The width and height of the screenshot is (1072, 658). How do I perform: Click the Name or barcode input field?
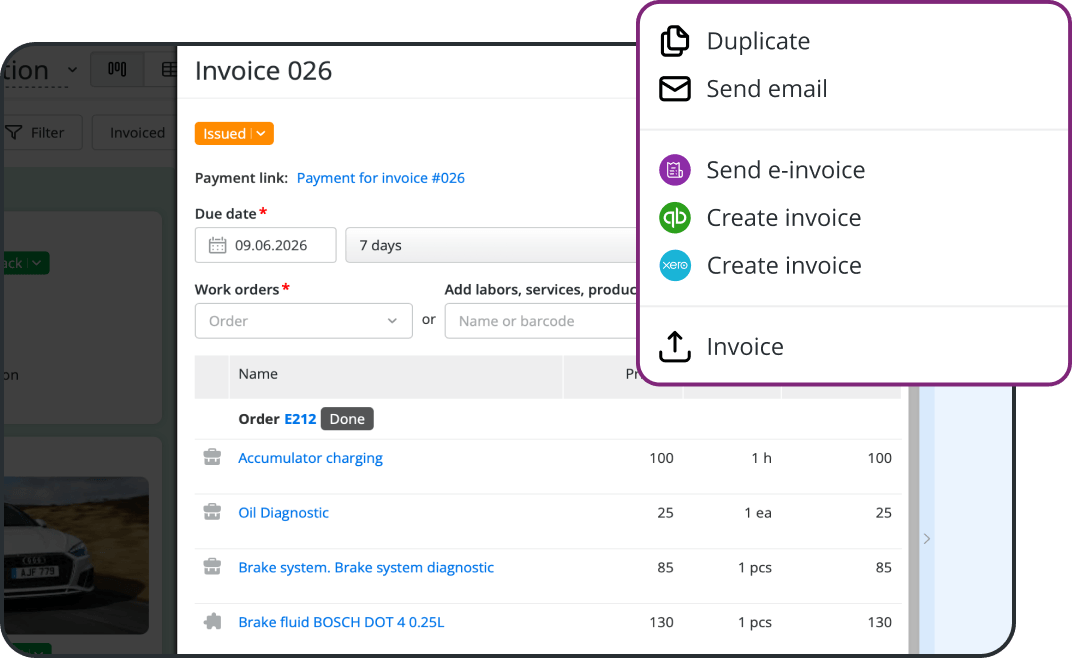[x=542, y=321]
